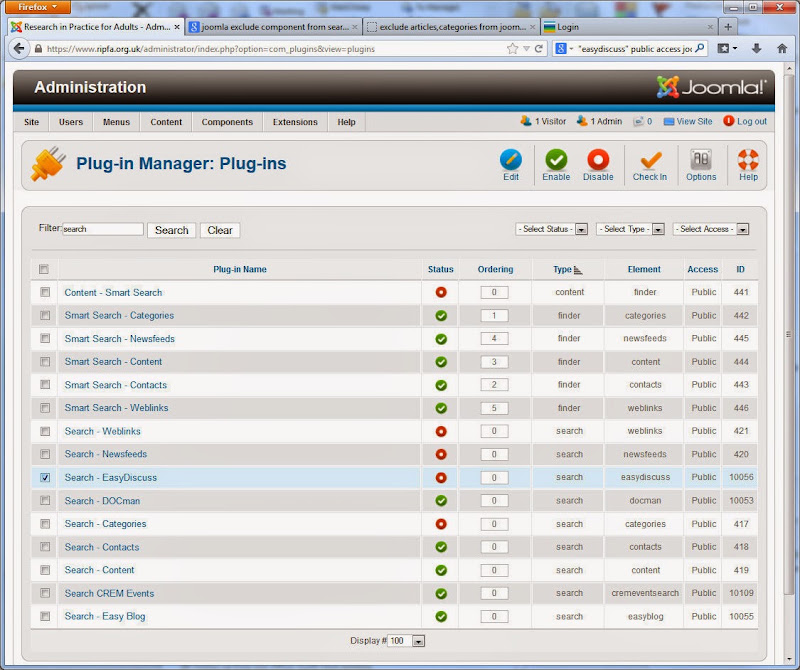The width and height of the screenshot is (800, 670).
Task: Open the Components menu
Action: click(x=227, y=122)
